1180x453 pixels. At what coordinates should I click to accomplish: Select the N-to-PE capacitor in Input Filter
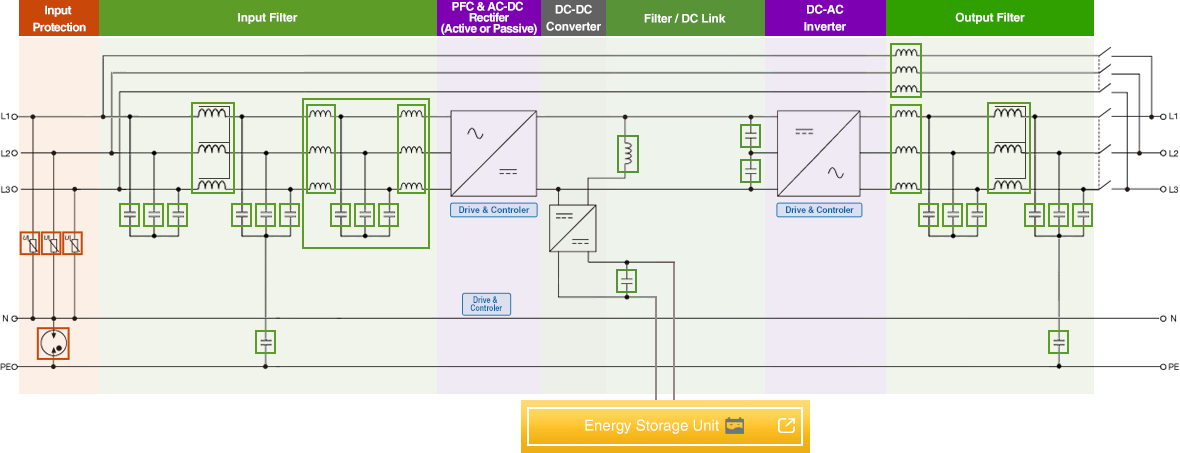point(265,342)
